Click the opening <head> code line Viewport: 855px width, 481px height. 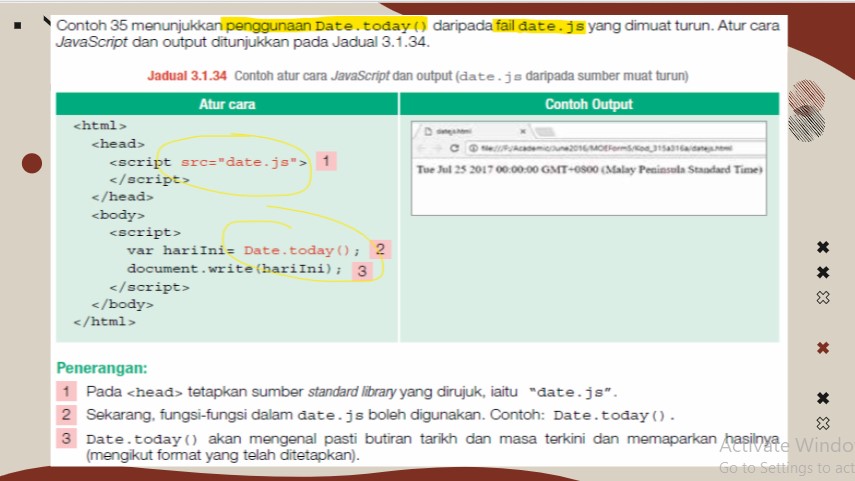pyautogui.click(x=118, y=144)
